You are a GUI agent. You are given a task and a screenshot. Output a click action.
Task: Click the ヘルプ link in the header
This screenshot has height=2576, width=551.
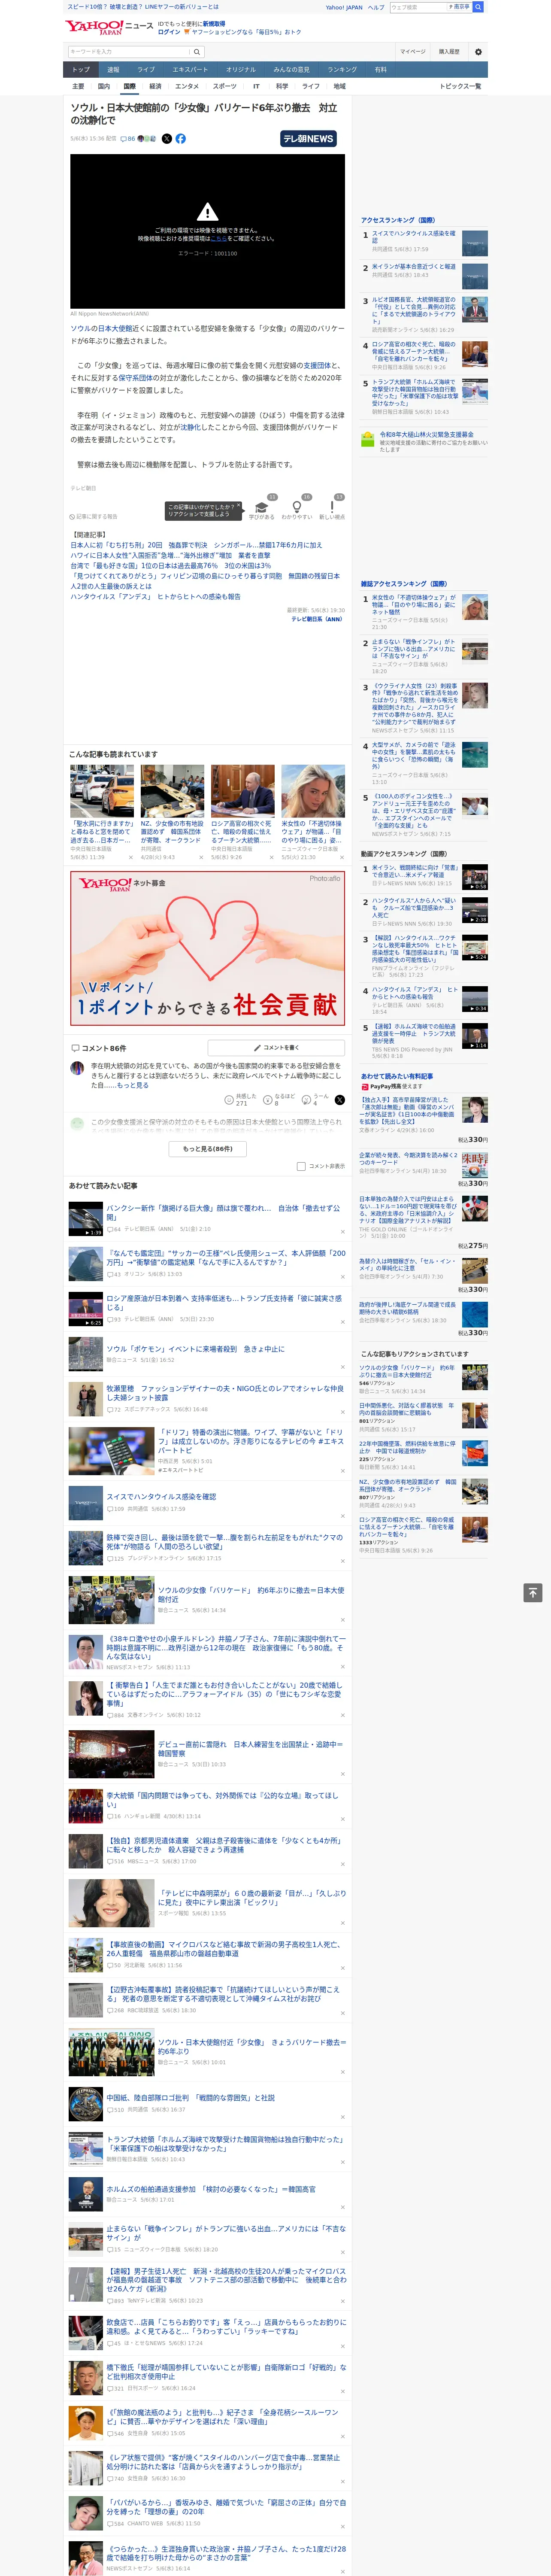pos(376,7)
